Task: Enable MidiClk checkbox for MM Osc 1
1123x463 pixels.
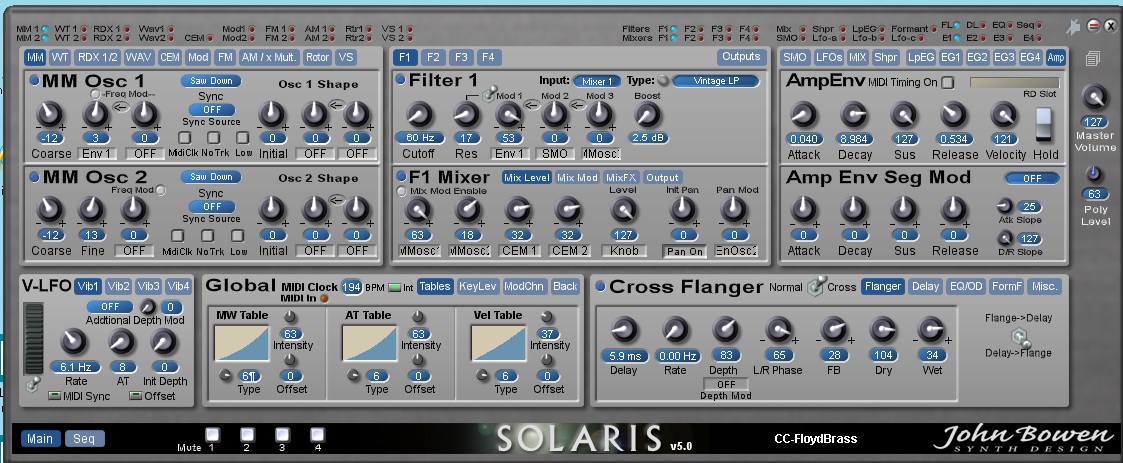Action: coord(184,138)
